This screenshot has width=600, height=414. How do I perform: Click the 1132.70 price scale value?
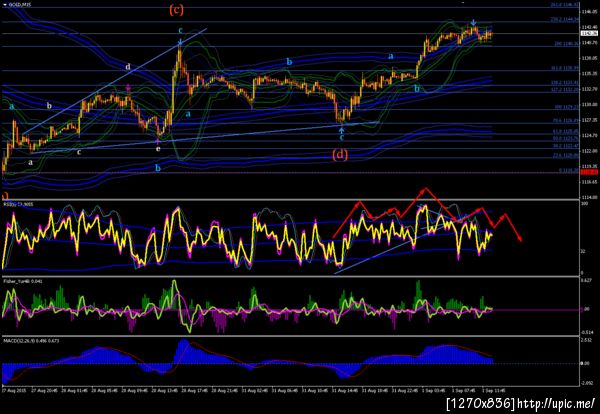click(589, 89)
